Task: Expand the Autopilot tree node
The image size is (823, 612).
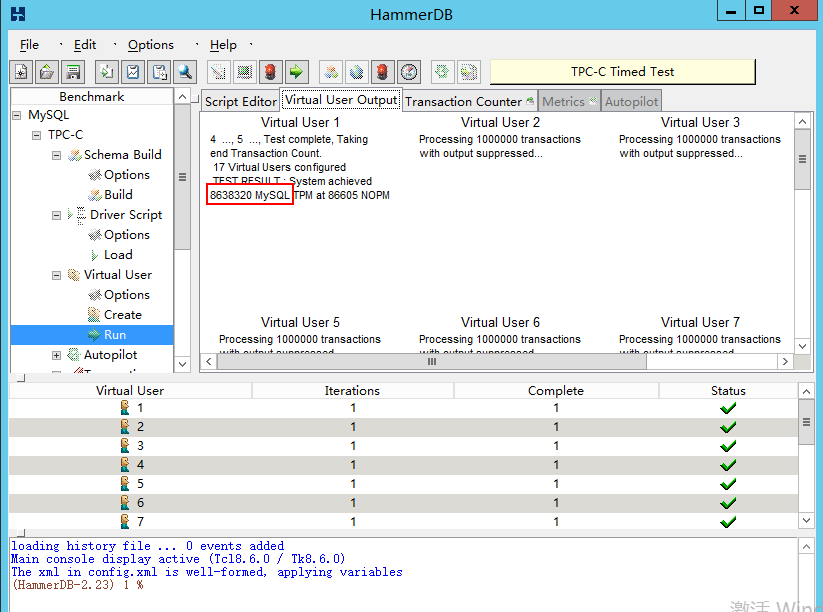Action: tap(57, 355)
